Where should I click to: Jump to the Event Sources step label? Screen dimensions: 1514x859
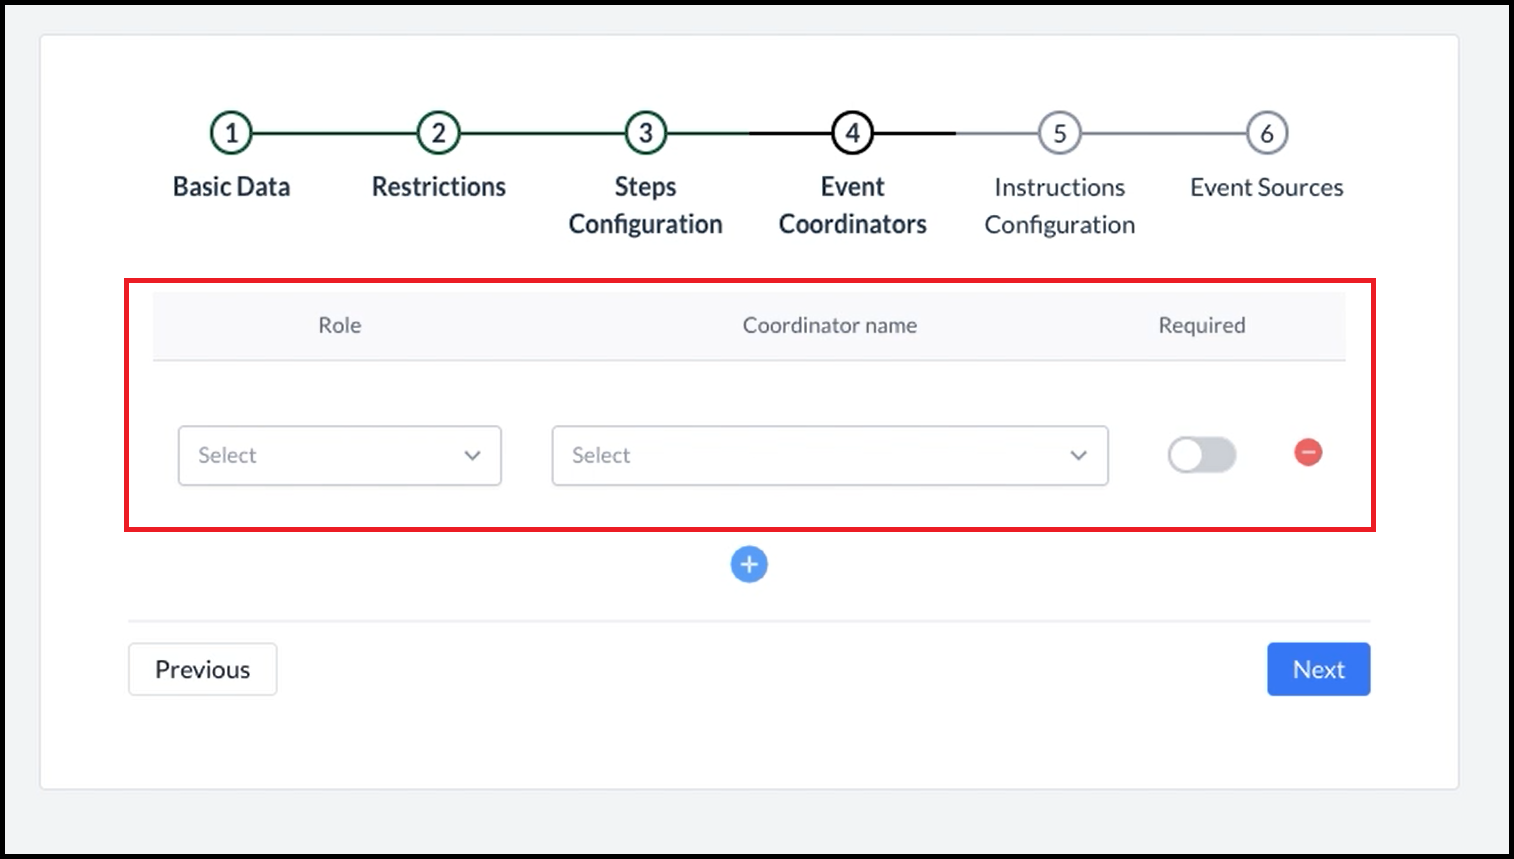(1266, 187)
